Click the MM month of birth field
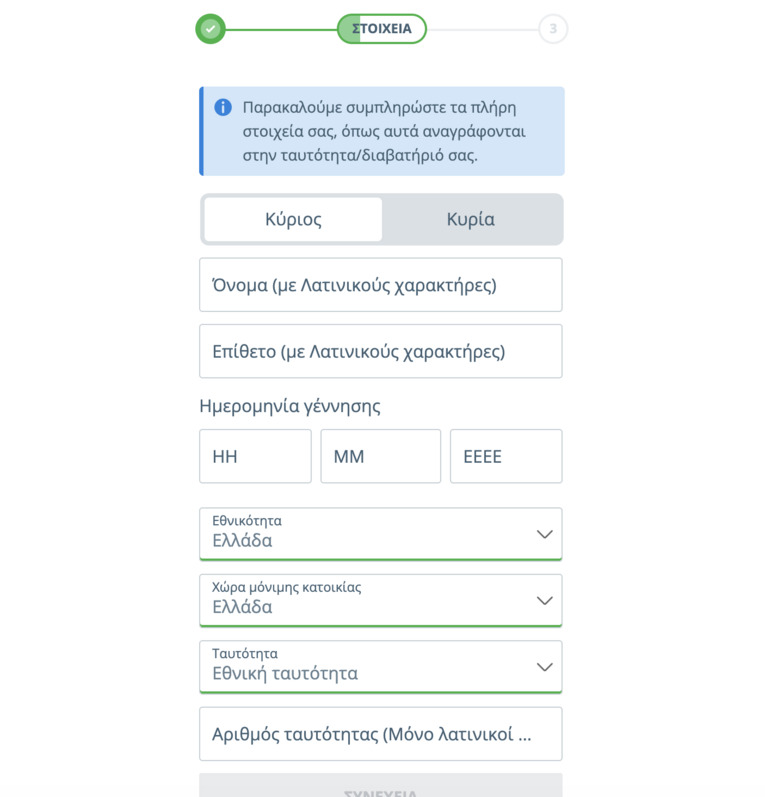 point(381,456)
